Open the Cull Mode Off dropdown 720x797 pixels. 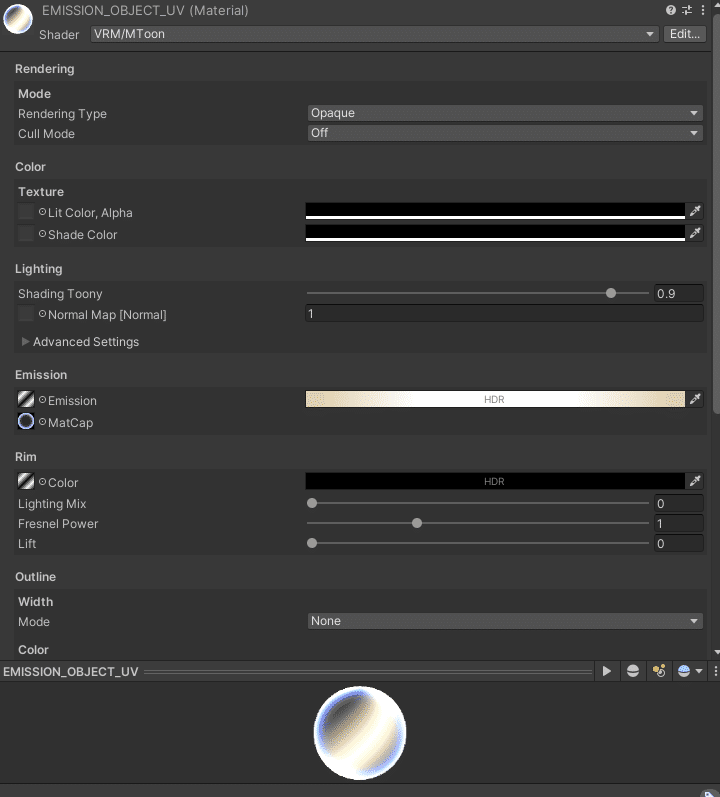point(505,133)
